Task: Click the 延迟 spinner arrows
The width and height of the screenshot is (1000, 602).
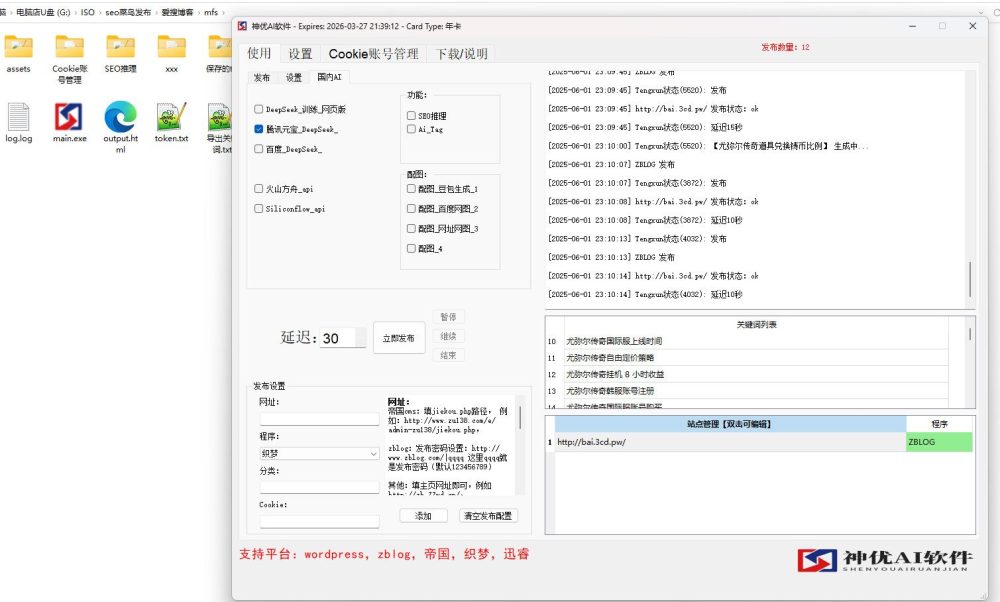Action: [361, 338]
